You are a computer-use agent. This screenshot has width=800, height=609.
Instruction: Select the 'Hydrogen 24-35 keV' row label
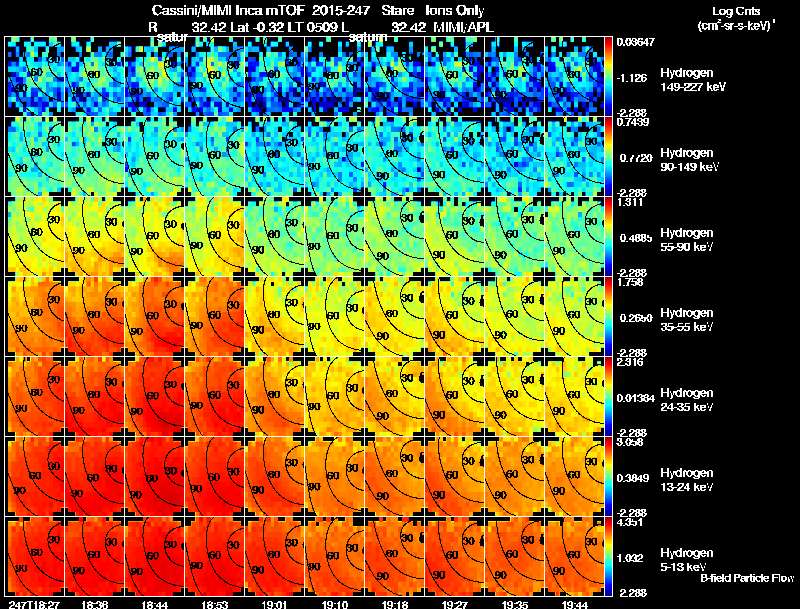click(687, 400)
